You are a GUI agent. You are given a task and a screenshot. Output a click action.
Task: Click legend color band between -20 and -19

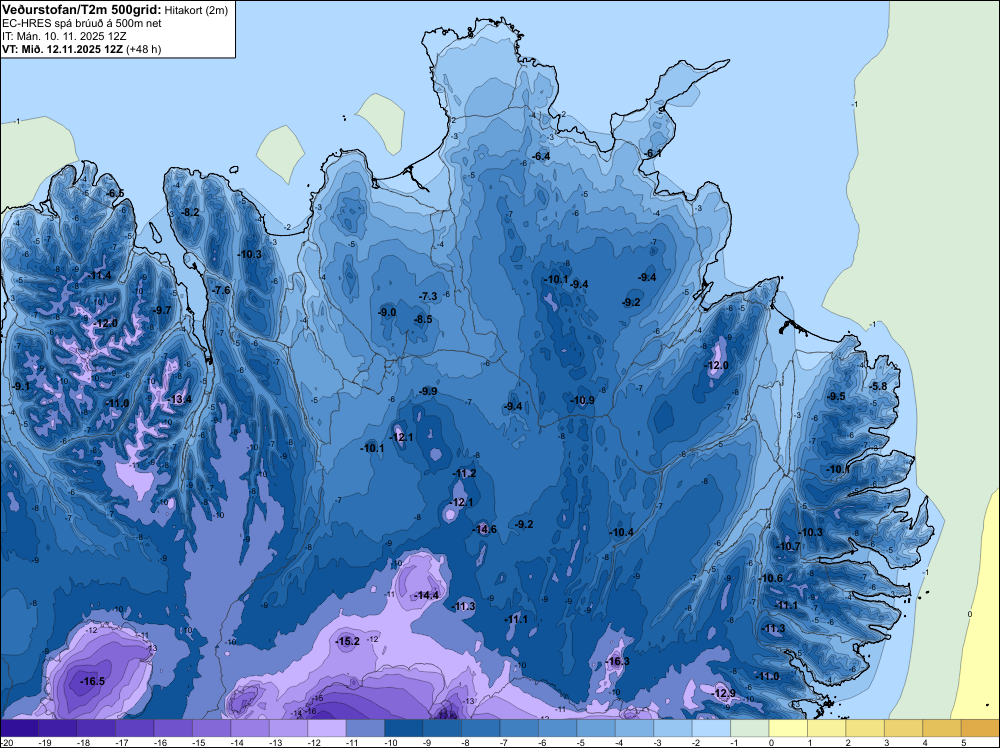coord(19,728)
